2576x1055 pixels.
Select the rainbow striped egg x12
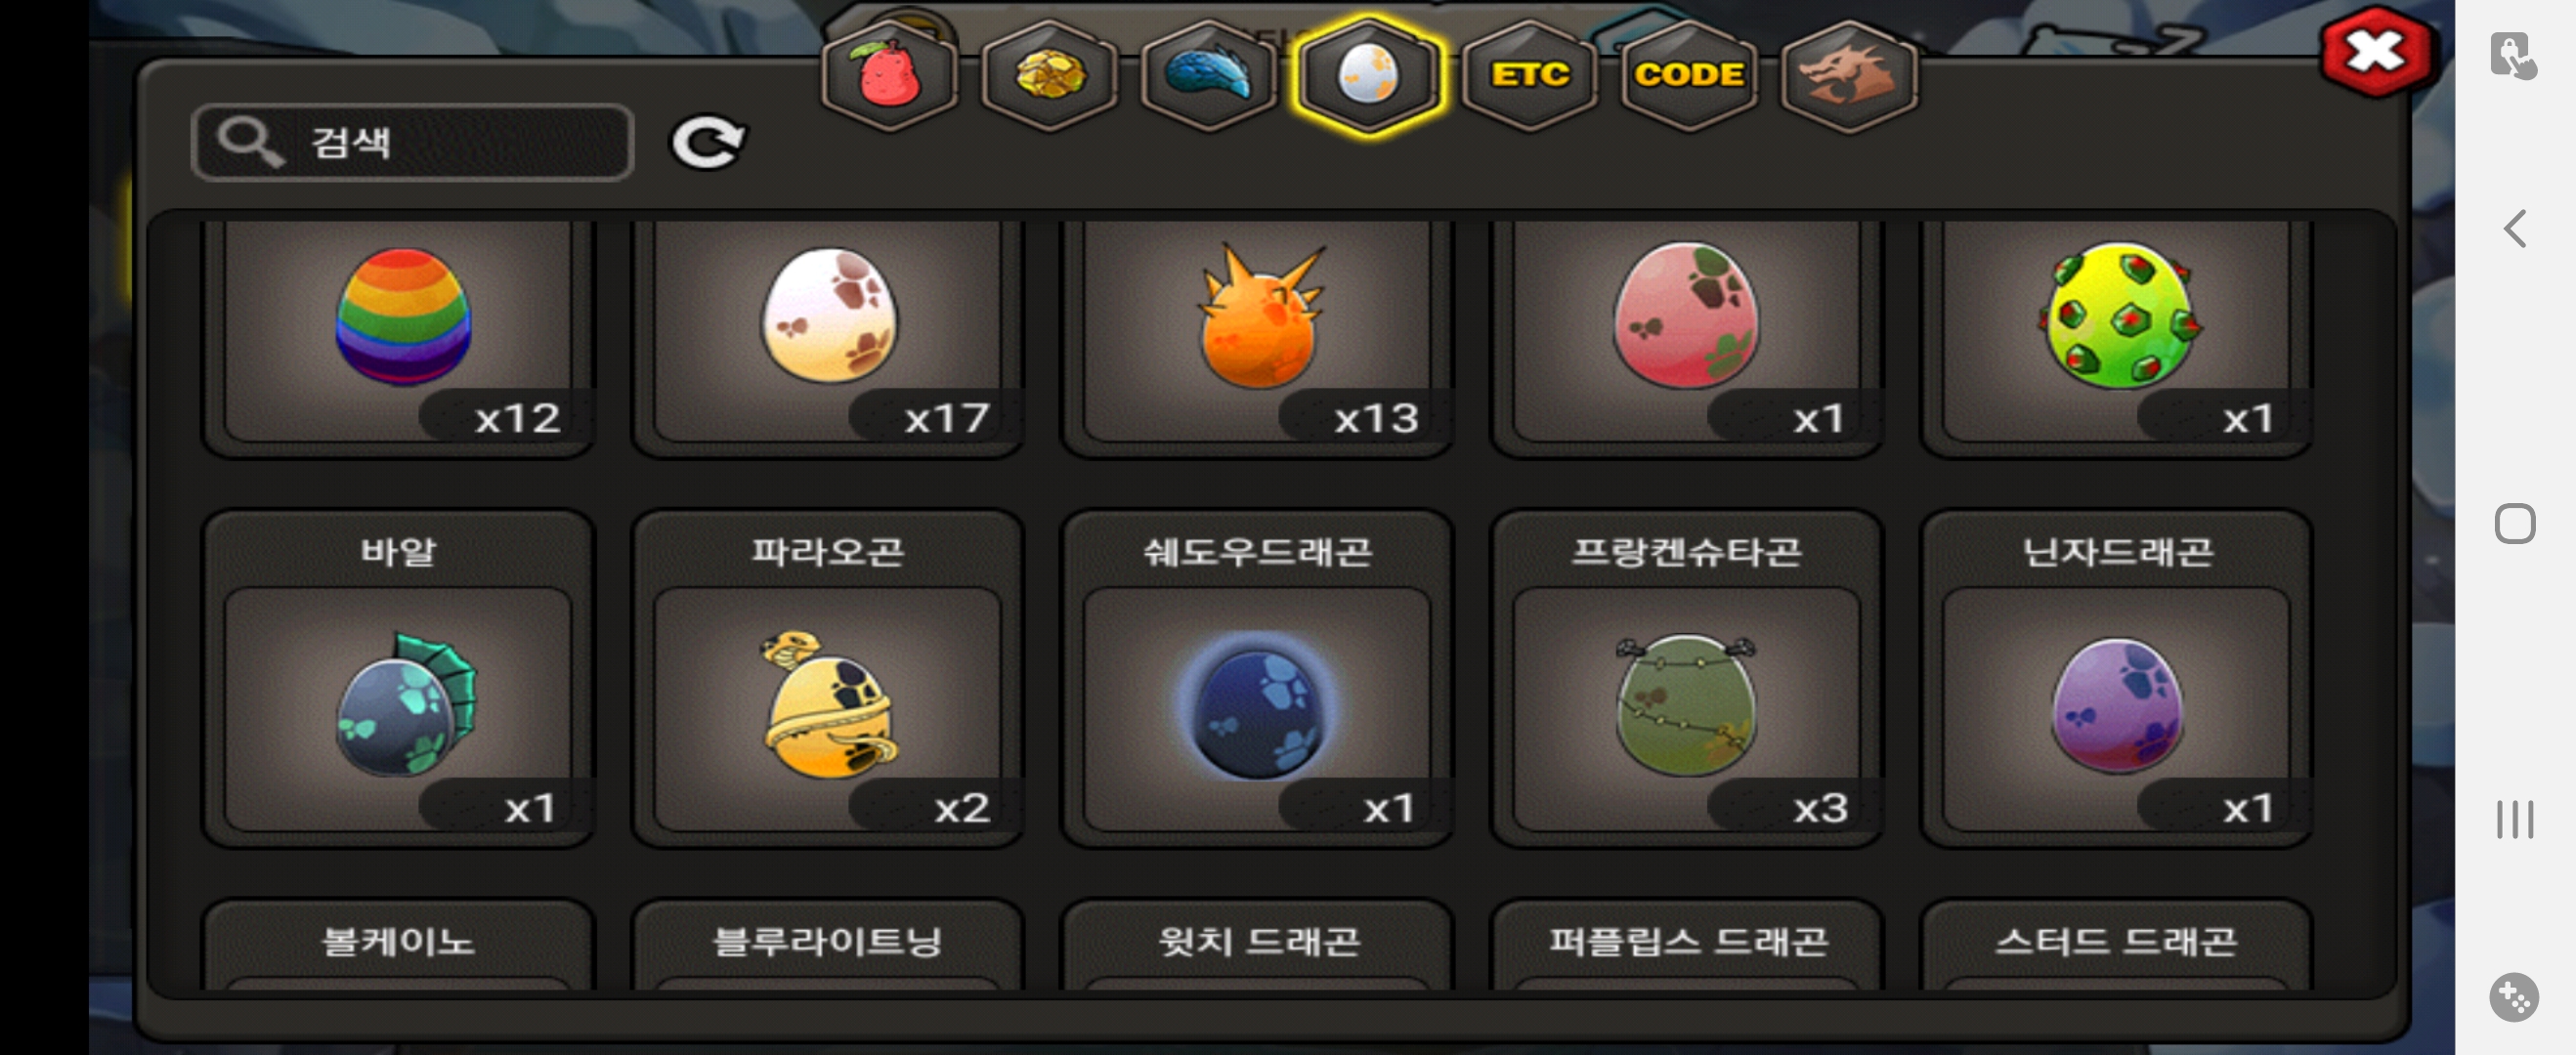click(x=399, y=335)
